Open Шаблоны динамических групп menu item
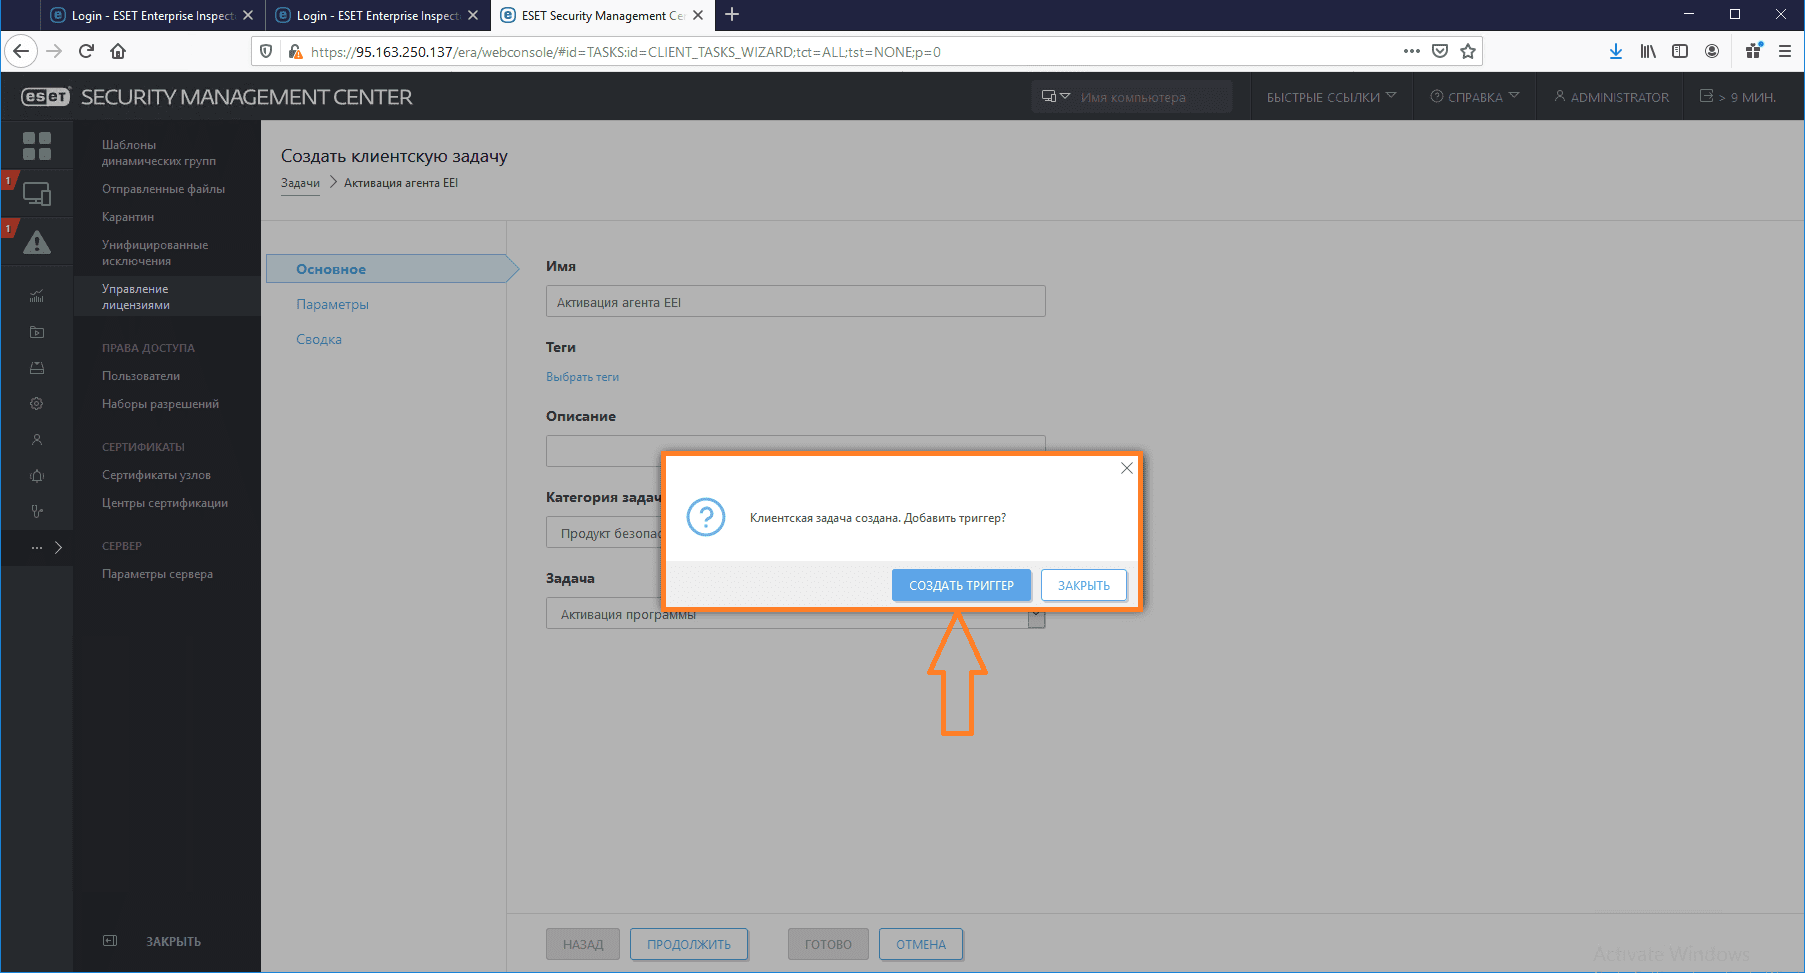Image resolution: width=1805 pixels, height=973 pixels. pyautogui.click(x=158, y=153)
